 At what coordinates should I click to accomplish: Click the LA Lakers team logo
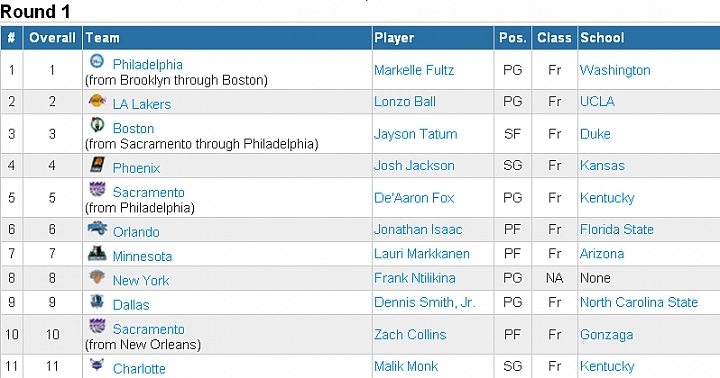97,101
